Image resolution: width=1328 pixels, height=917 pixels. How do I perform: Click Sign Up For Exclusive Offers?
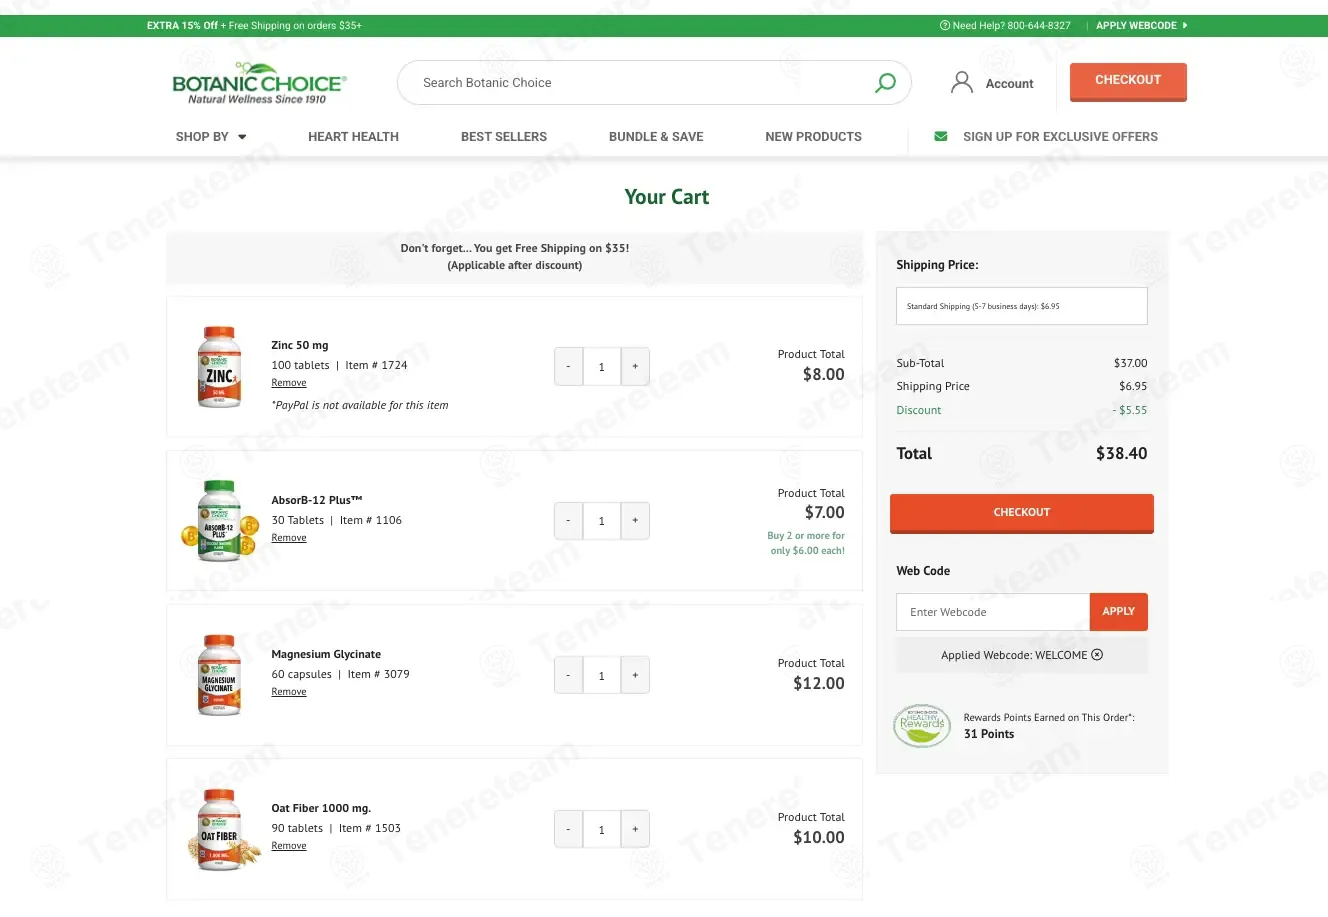click(x=1060, y=137)
